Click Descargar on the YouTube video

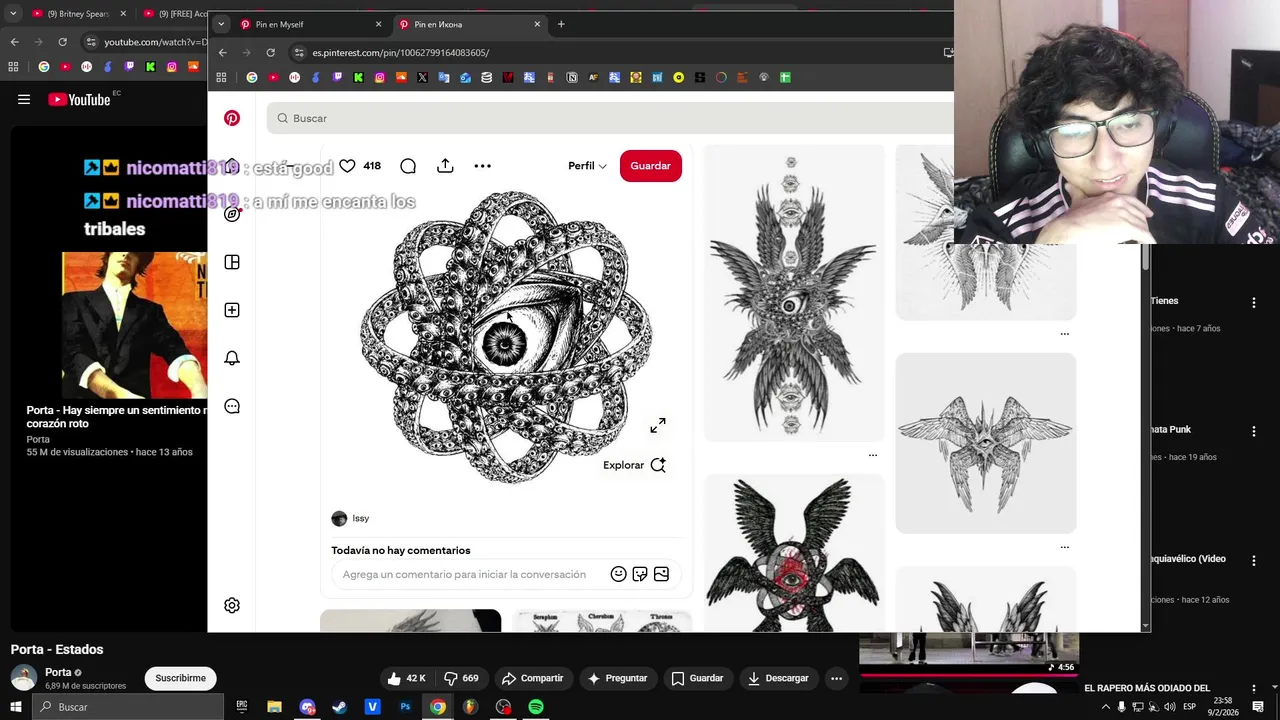pos(779,678)
